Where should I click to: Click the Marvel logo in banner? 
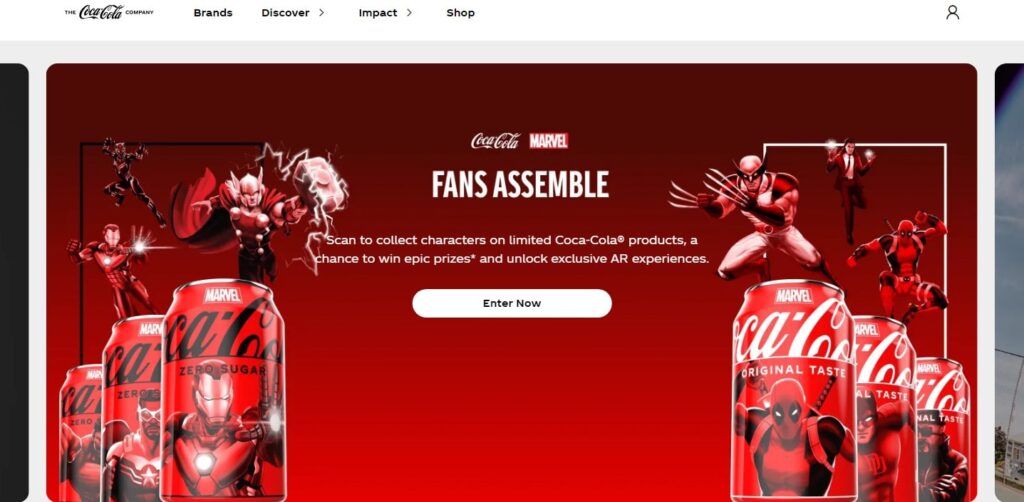tap(548, 141)
